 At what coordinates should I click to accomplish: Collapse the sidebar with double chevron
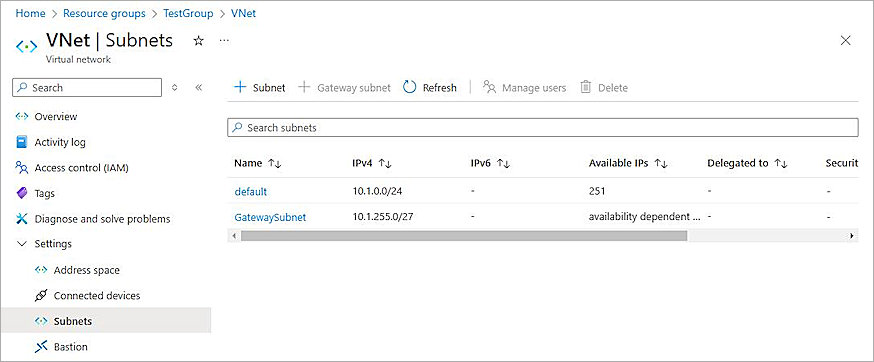tap(199, 88)
